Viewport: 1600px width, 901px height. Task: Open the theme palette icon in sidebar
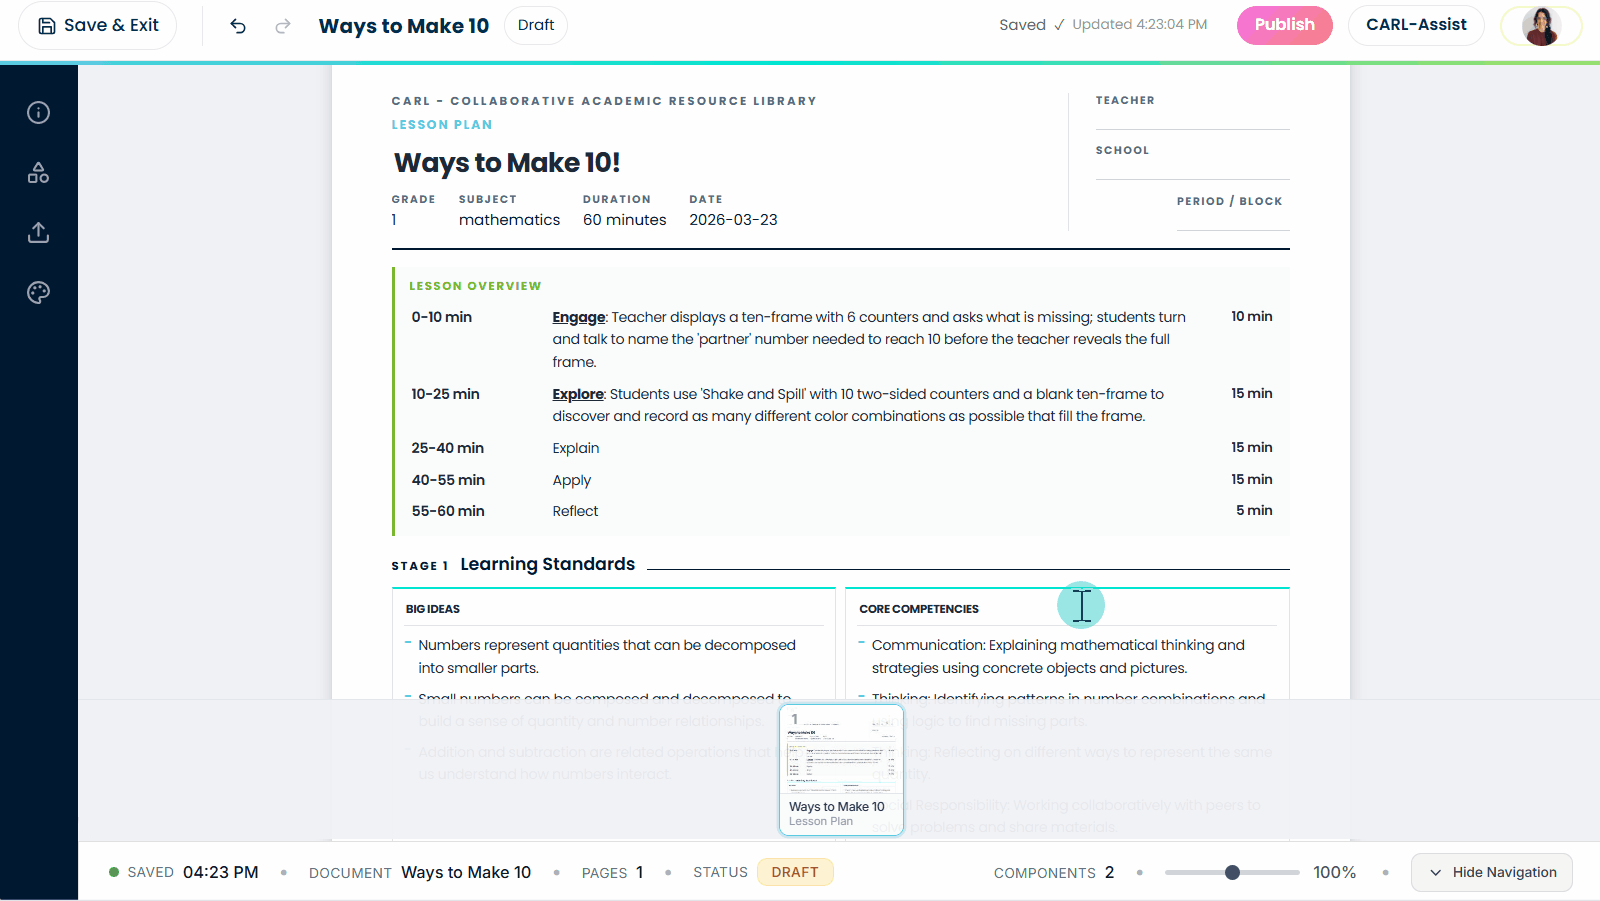(38, 293)
